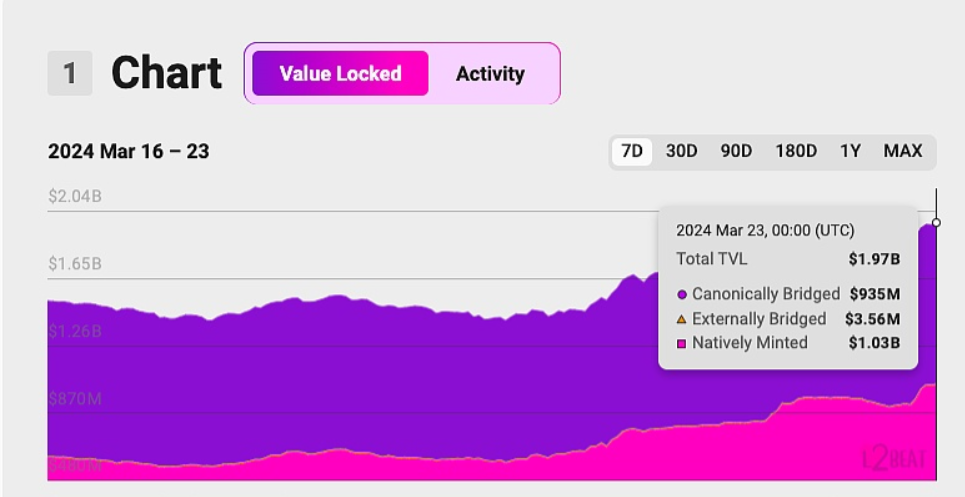965x497 pixels.
Task: Click the orange Externally Bridged triangle icon
Action: (682, 319)
